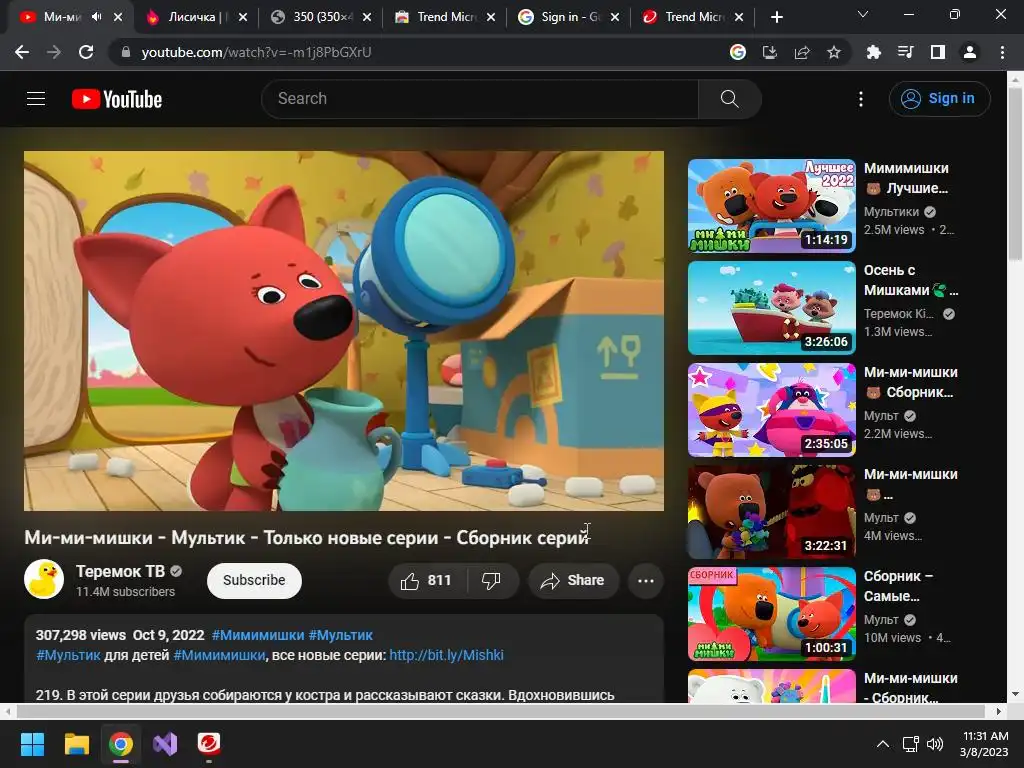This screenshot has width=1024, height=768.
Task: Mute the Ми-ми tab speaker icon
Action: [x=97, y=17]
